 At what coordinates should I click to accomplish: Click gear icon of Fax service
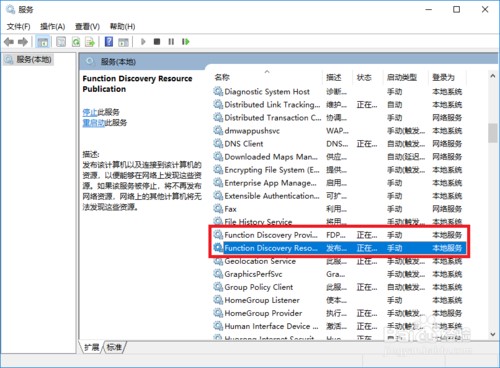218,209
